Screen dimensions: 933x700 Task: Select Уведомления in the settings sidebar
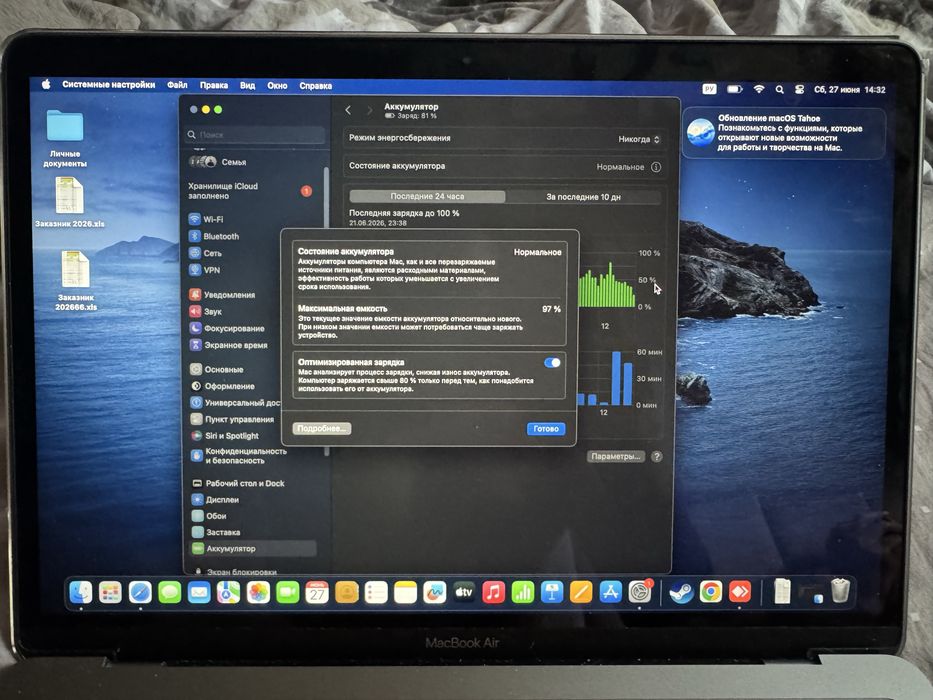[x=222, y=295]
